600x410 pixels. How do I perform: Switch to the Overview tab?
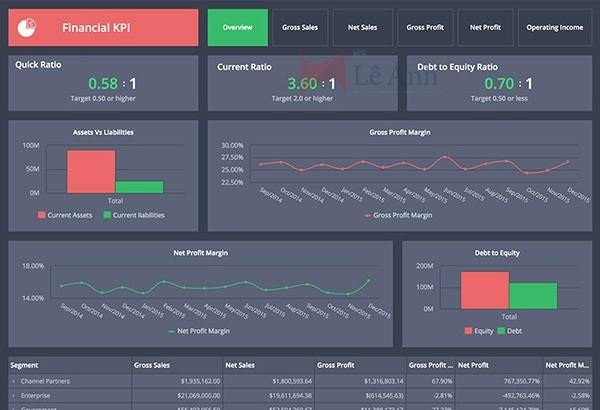pos(237,27)
